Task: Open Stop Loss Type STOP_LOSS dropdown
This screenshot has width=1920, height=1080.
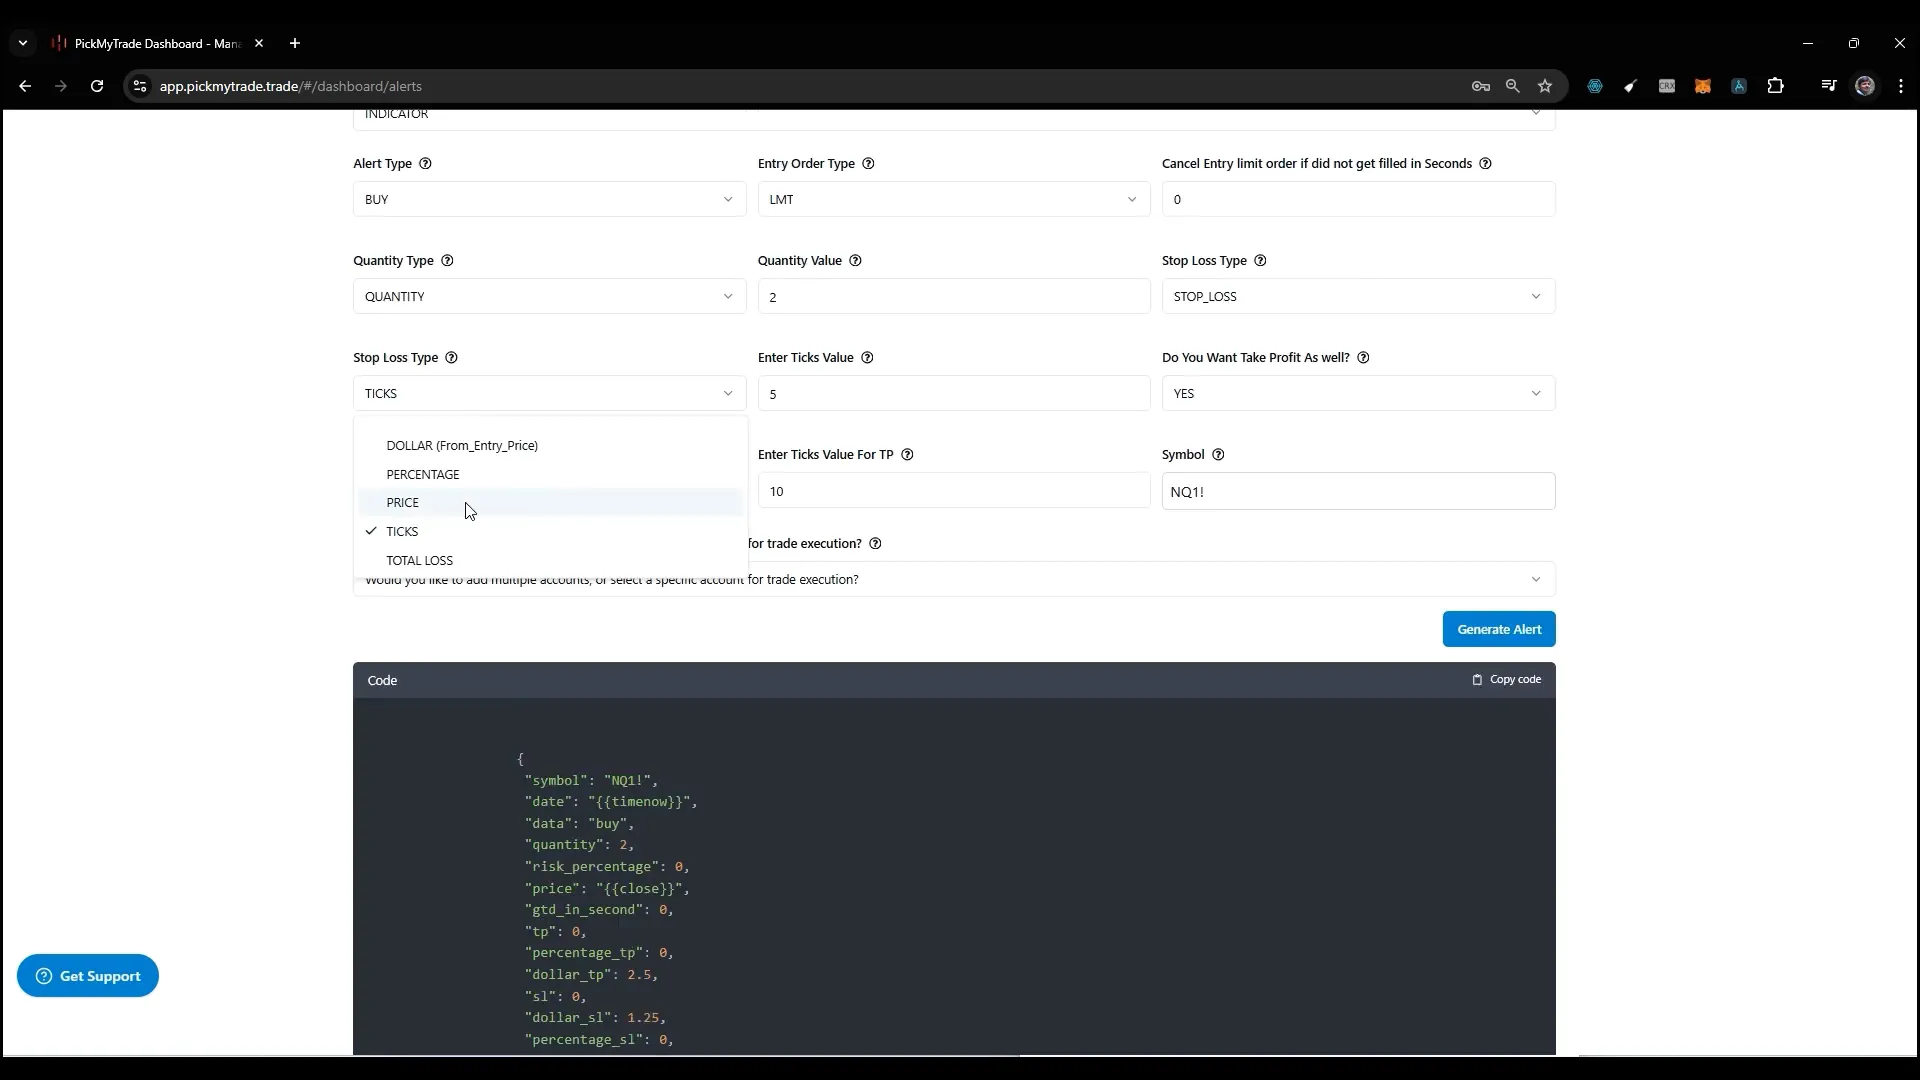Action: point(1358,296)
